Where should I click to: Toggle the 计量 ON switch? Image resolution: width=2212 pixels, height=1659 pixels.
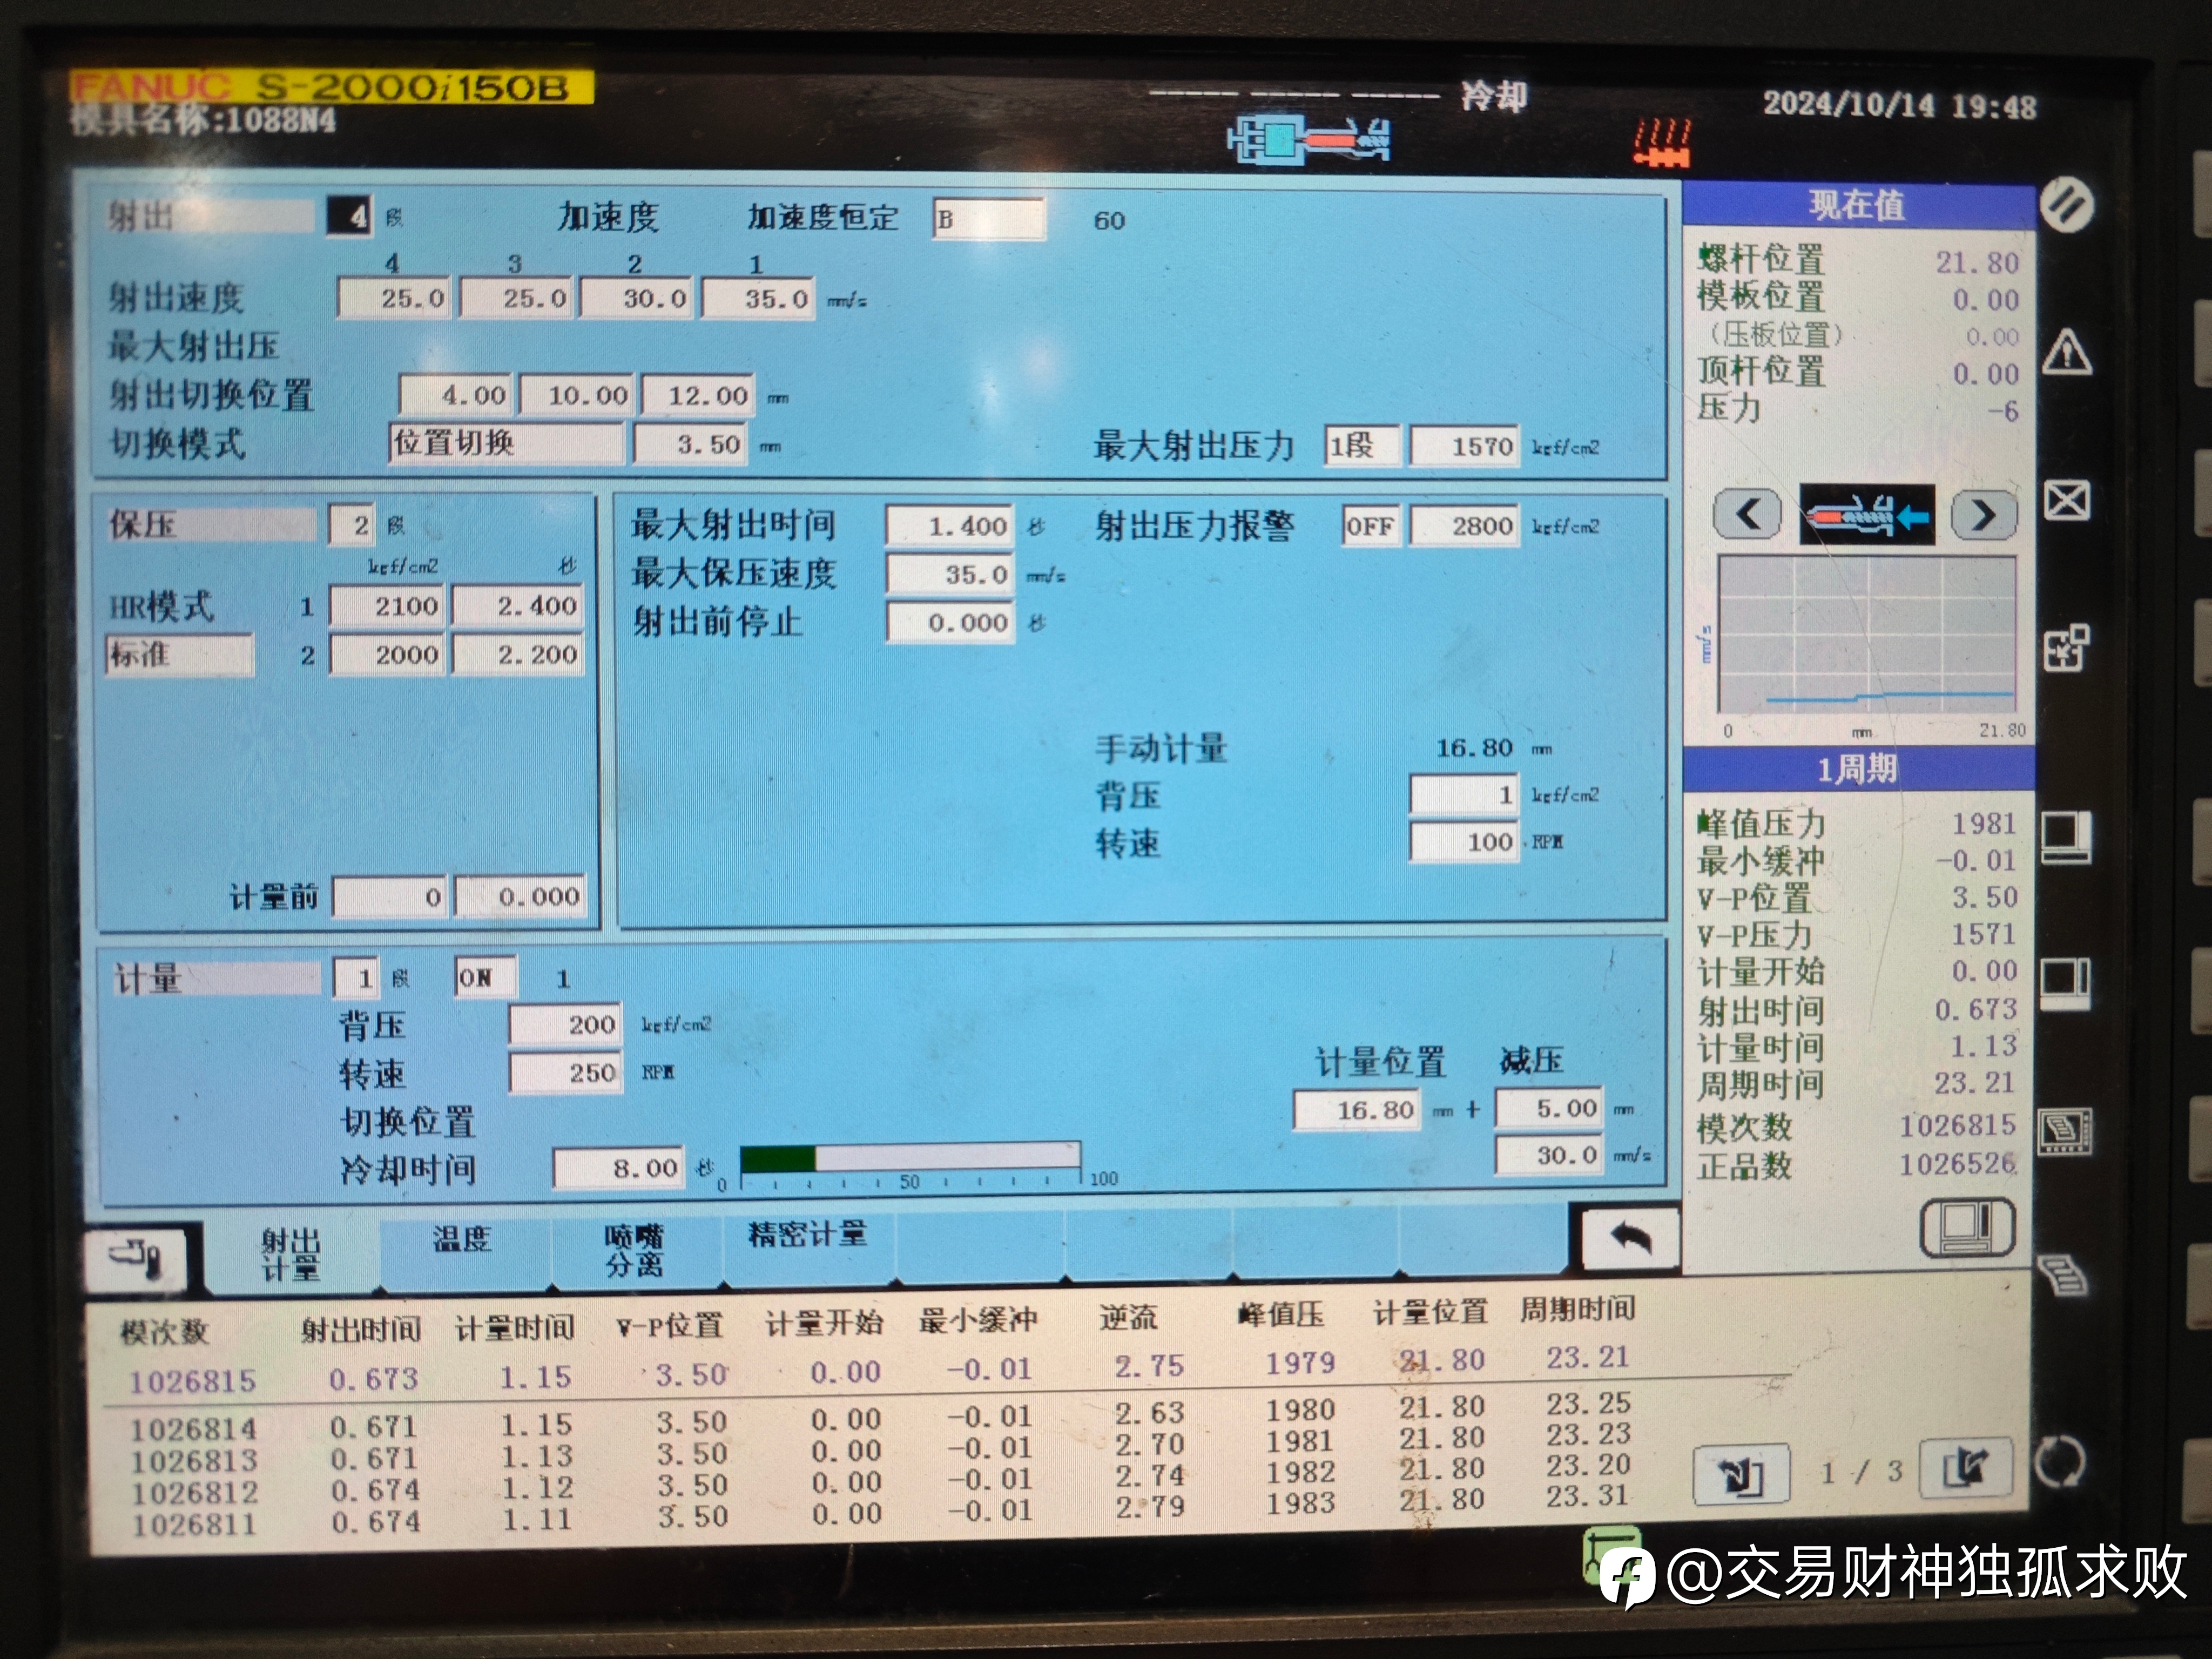click(x=485, y=977)
